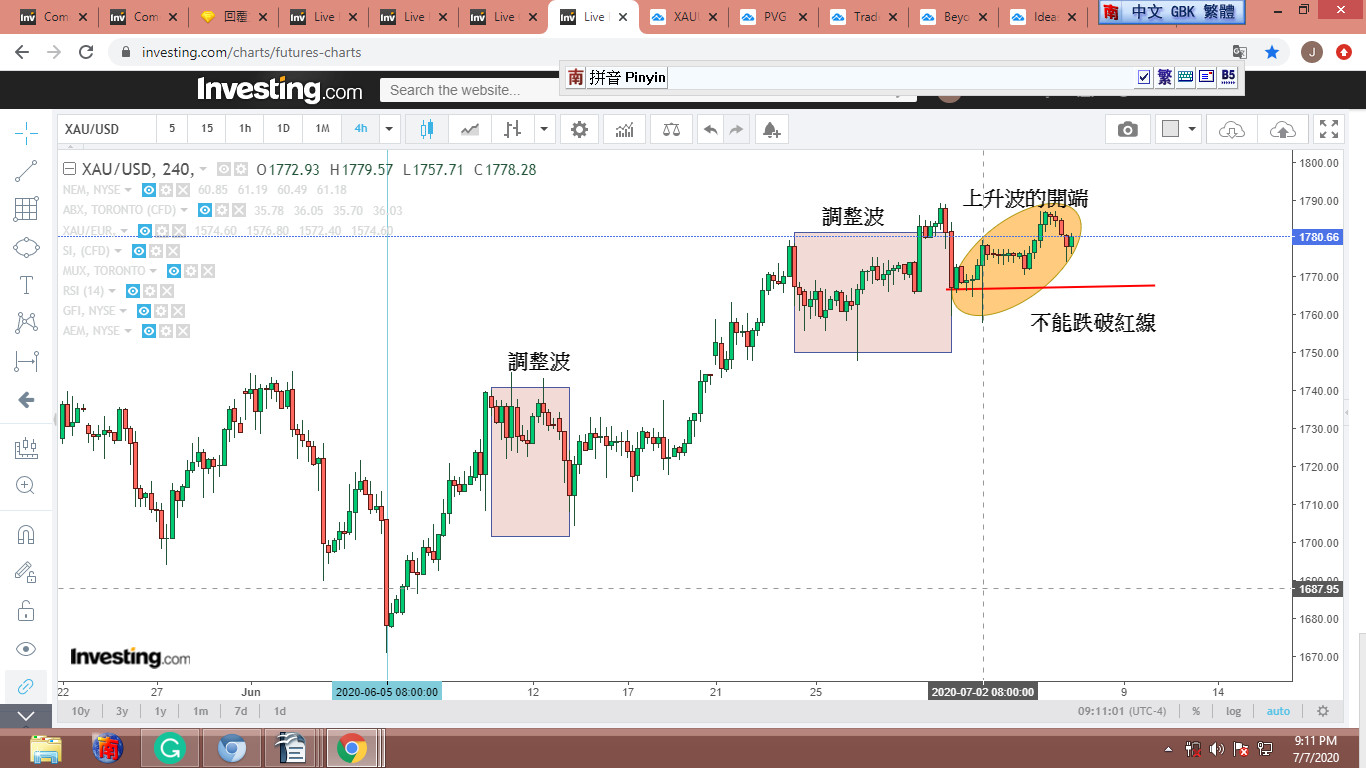This screenshot has height=768, width=1366.
Task: Open the measure ruler tool
Action: pos(26,448)
